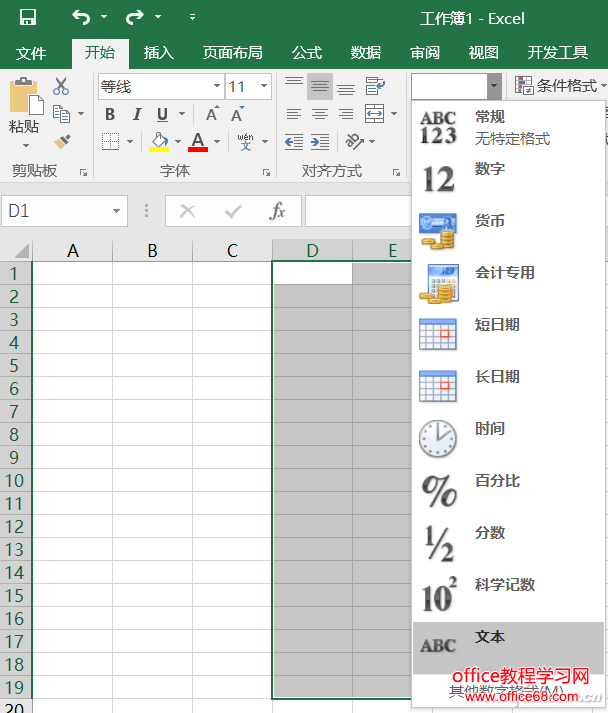Image resolution: width=608 pixels, height=713 pixels.
Task: Switch to the 公式 tab
Action: click(307, 53)
